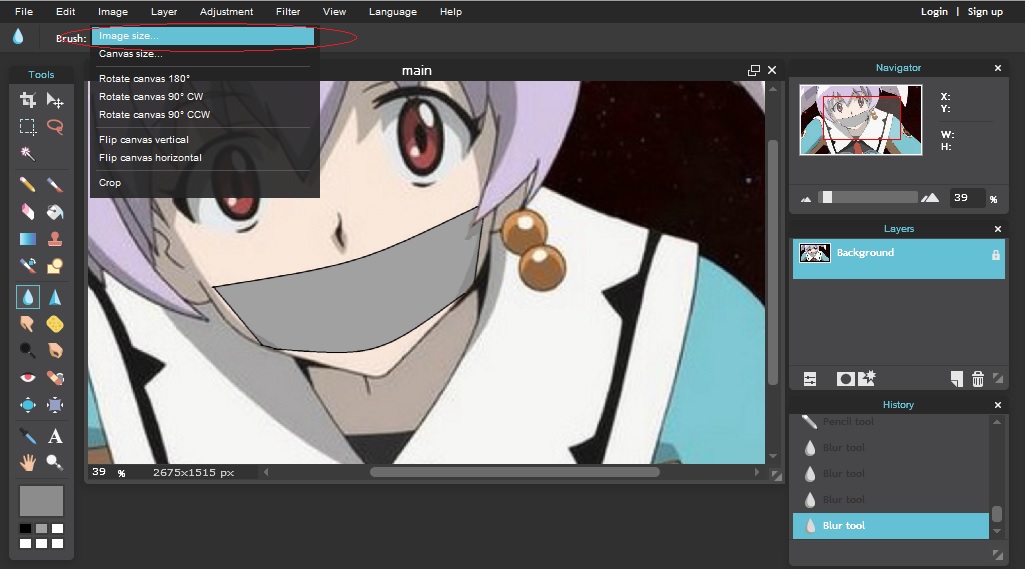Zoom out with Navigator small mountain icon
Screen dimensions: 1025x569
(x=806, y=199)
